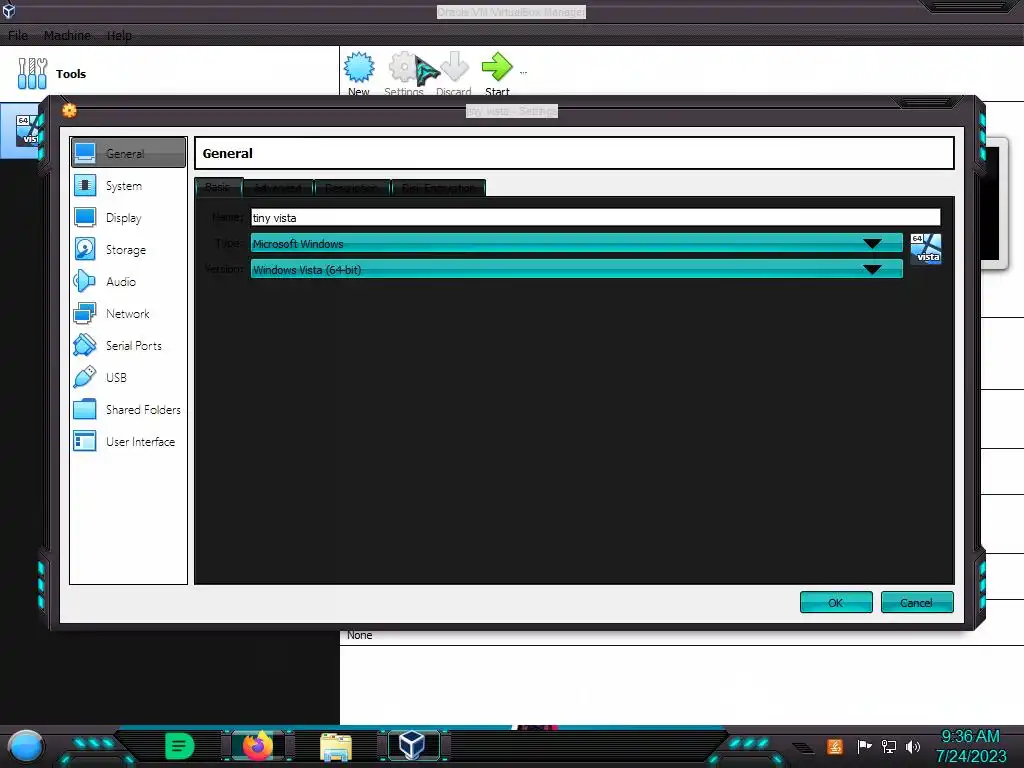Screen dimensions: 1024x768
Task: Open the Network settings category
Action: (128, 313)
